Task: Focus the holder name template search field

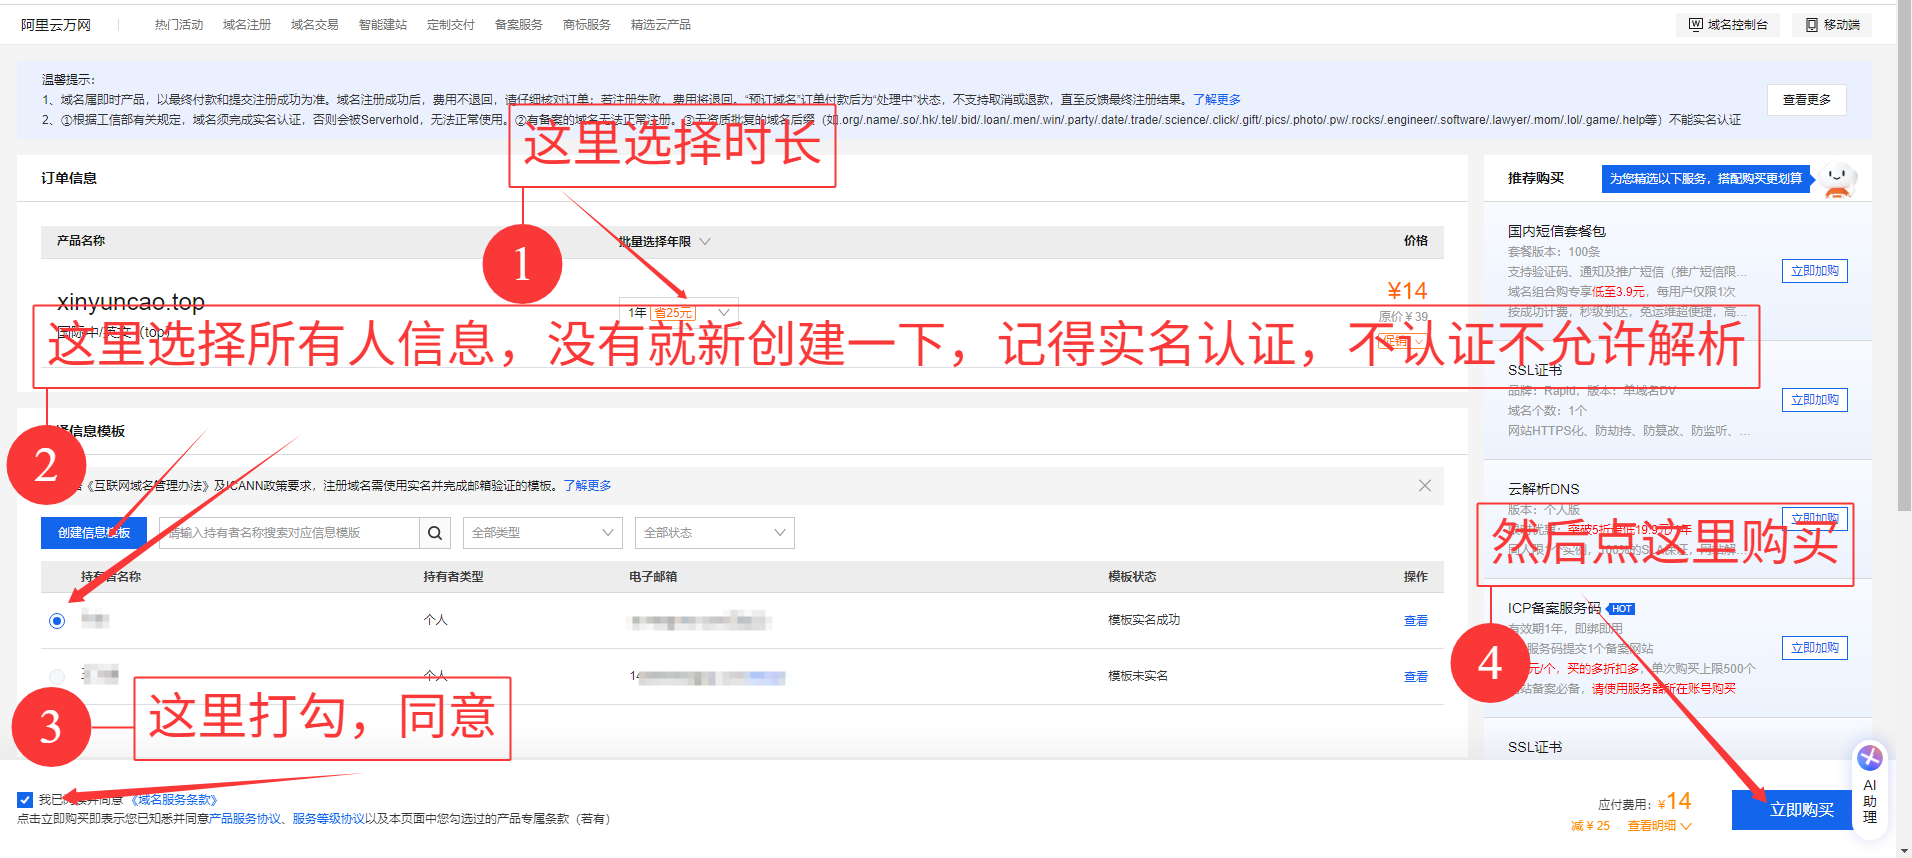Action: click(289, 533)
